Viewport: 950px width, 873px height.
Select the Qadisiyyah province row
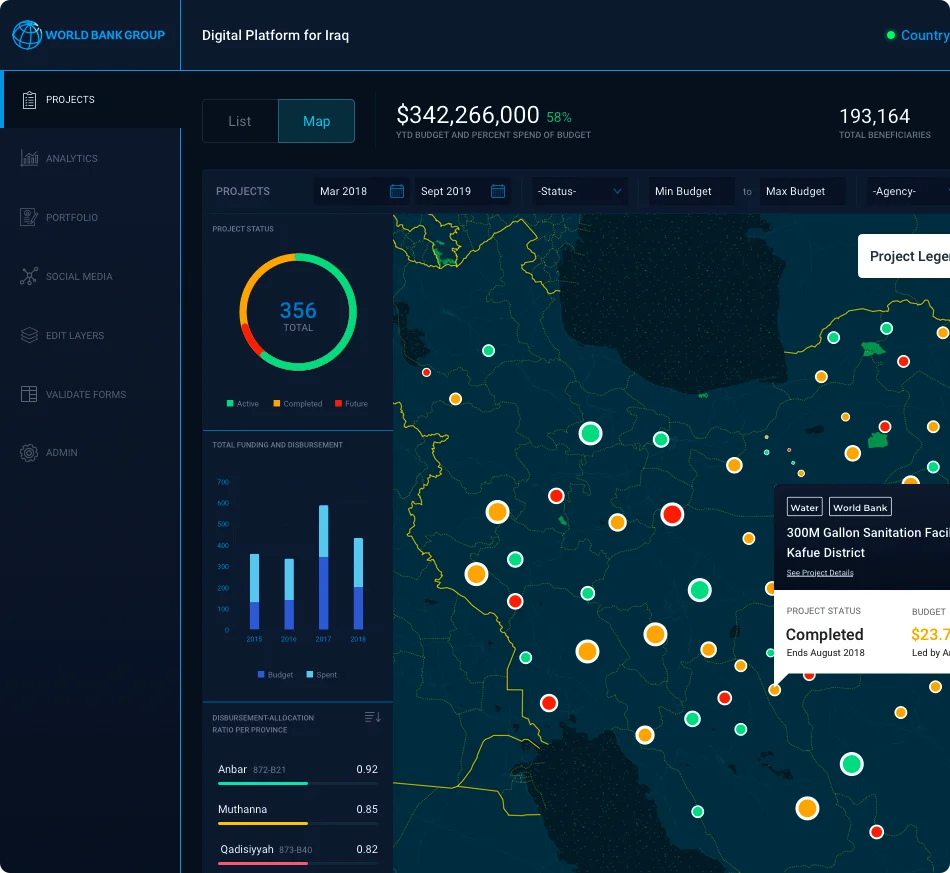(x=298, y=853)
